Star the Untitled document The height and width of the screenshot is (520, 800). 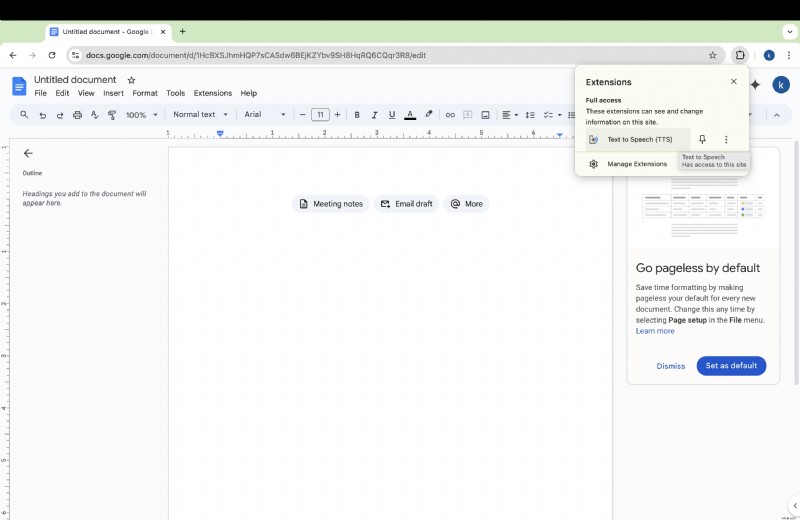click(x=131, y=80)
